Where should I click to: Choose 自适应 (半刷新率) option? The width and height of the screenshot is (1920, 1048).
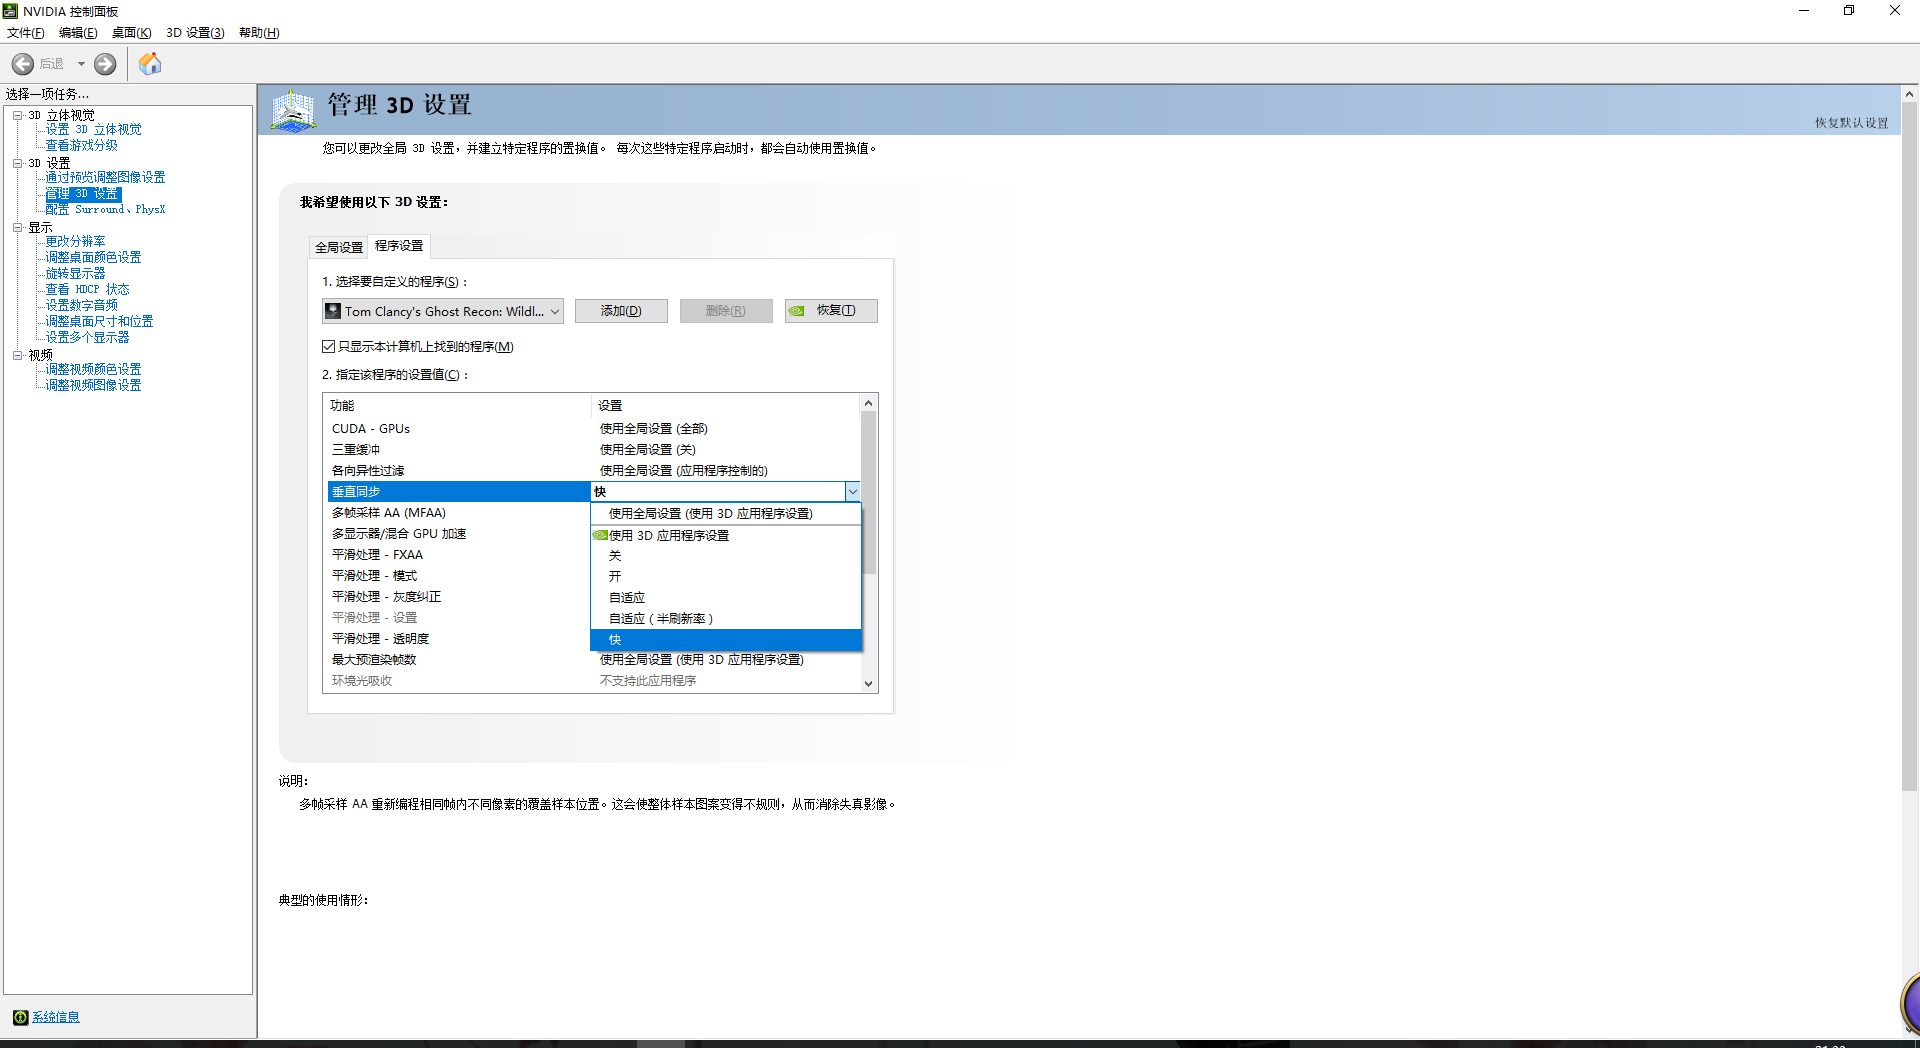[726, 619]
